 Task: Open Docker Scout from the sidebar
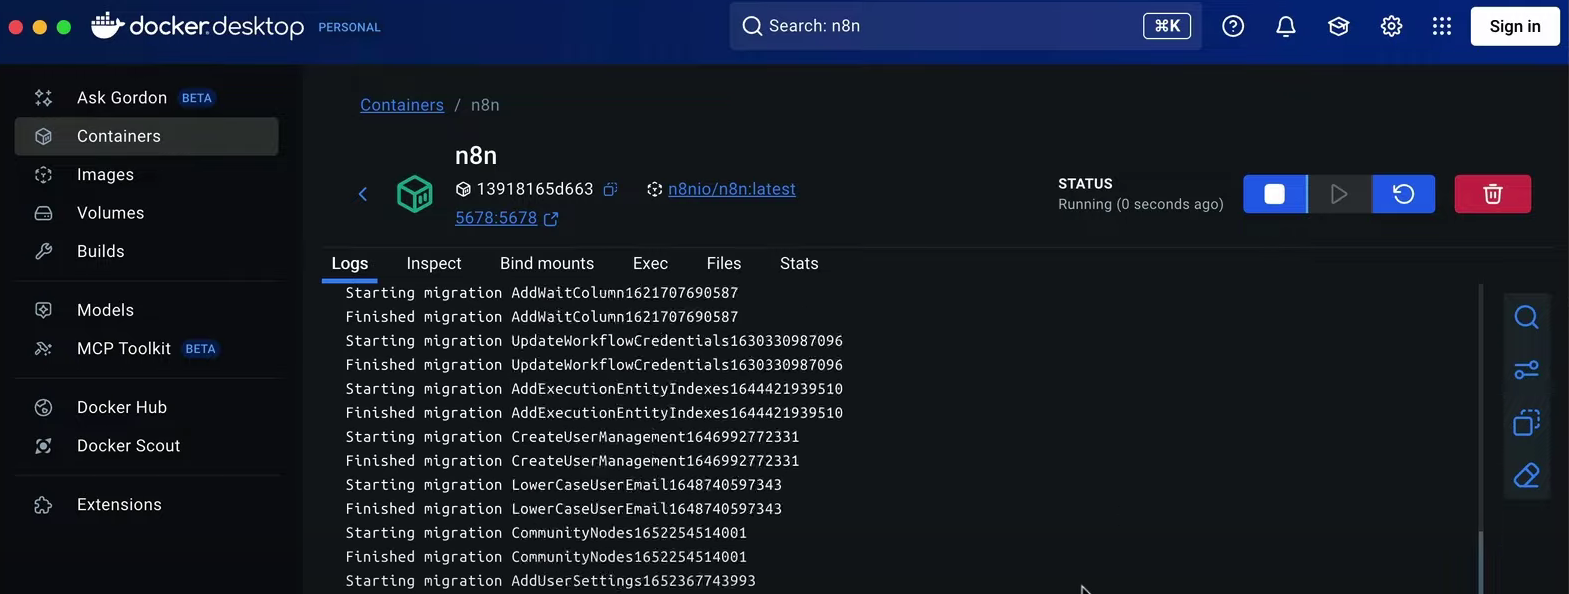point(146,446)
